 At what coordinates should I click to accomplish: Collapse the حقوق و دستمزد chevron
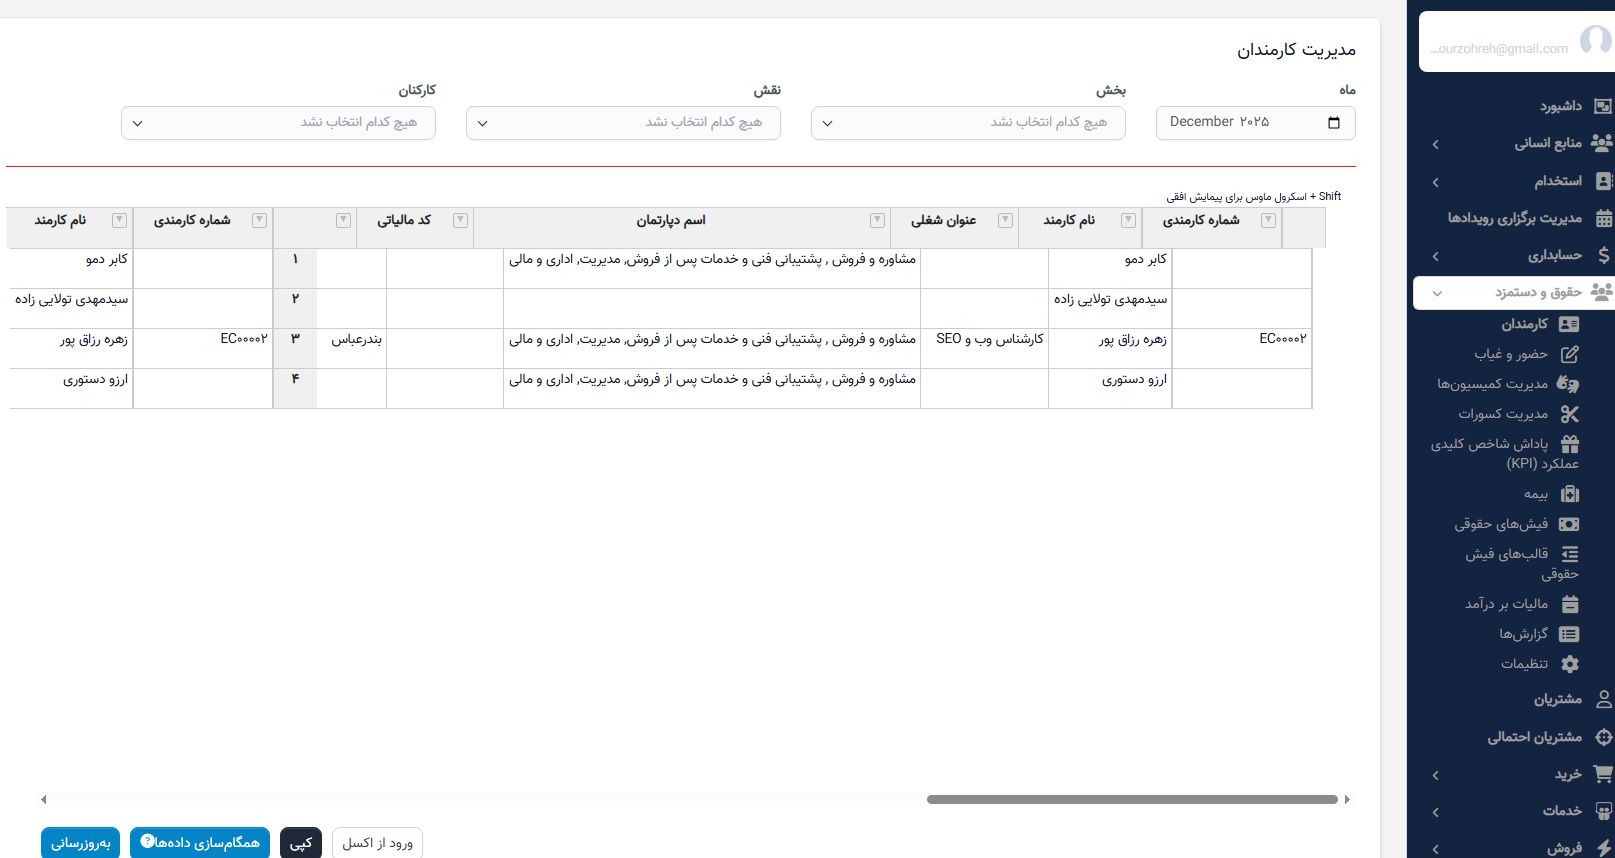[x=1437, y=293]
